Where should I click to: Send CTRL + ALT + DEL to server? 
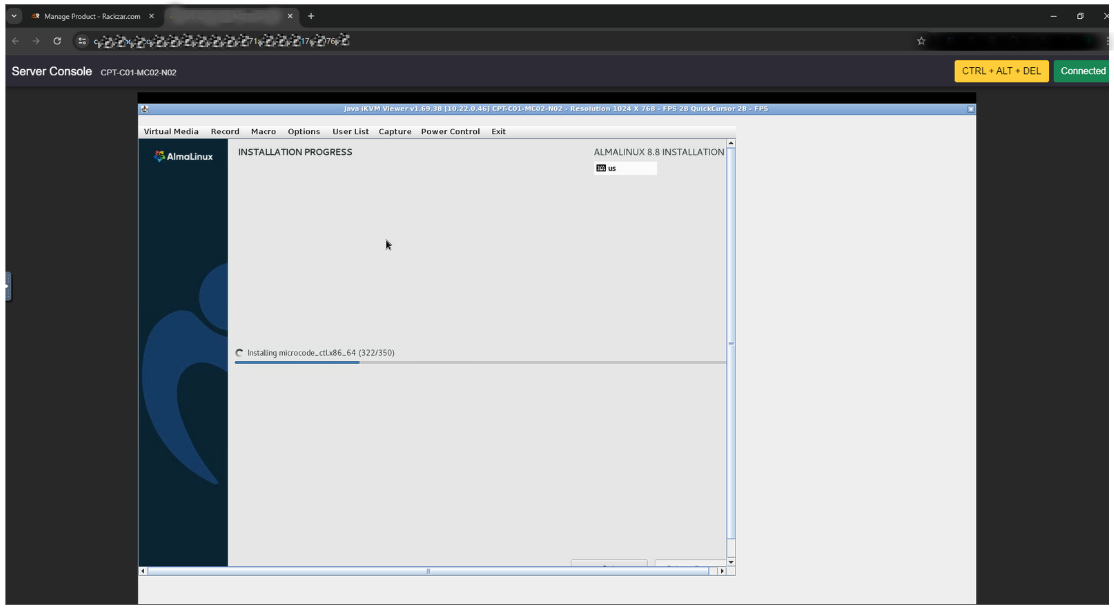pos(1001,71)
